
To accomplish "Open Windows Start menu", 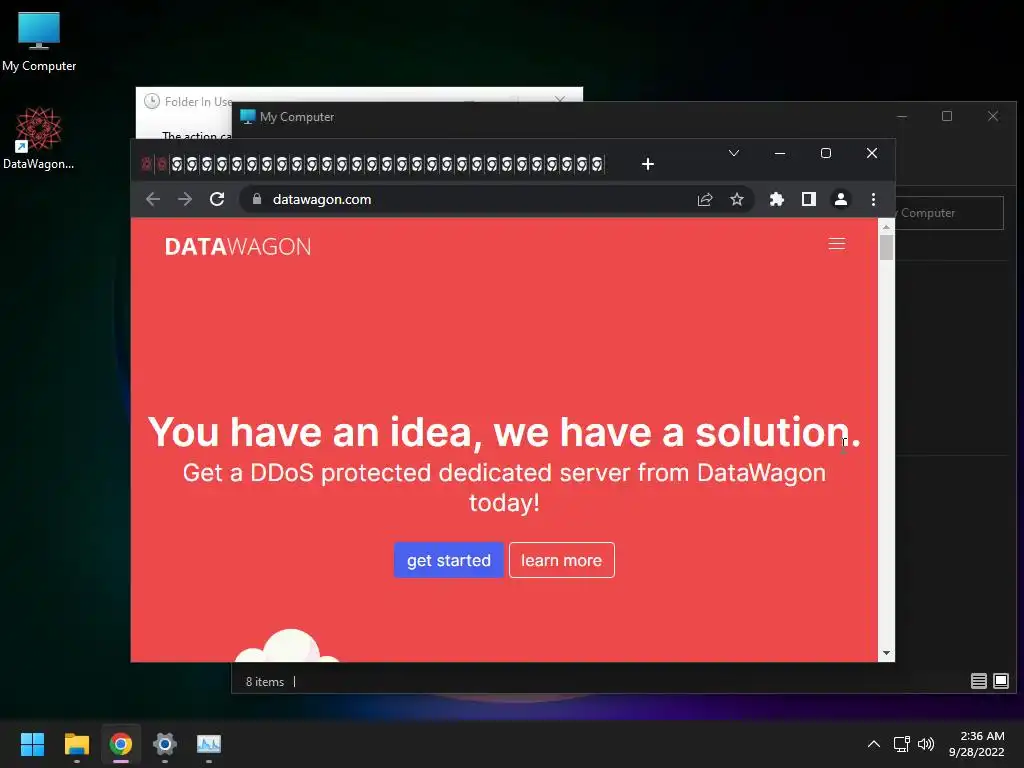I will (x=32, y=744).
